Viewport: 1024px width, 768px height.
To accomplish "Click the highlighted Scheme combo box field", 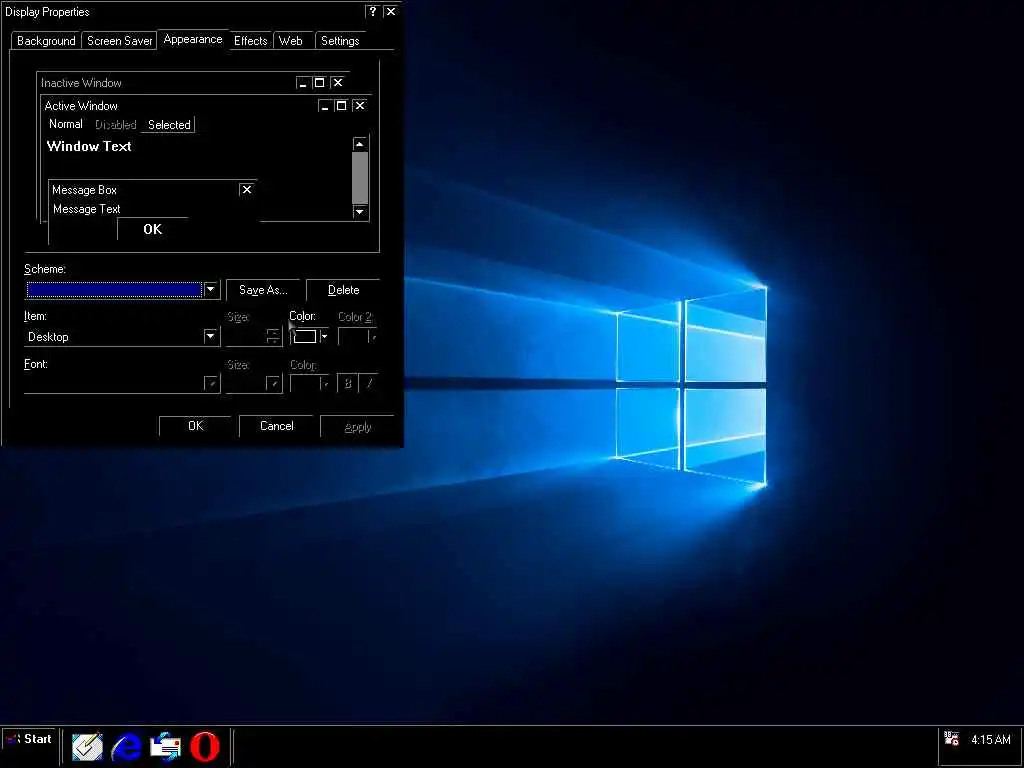I will (x=114, y=289).
